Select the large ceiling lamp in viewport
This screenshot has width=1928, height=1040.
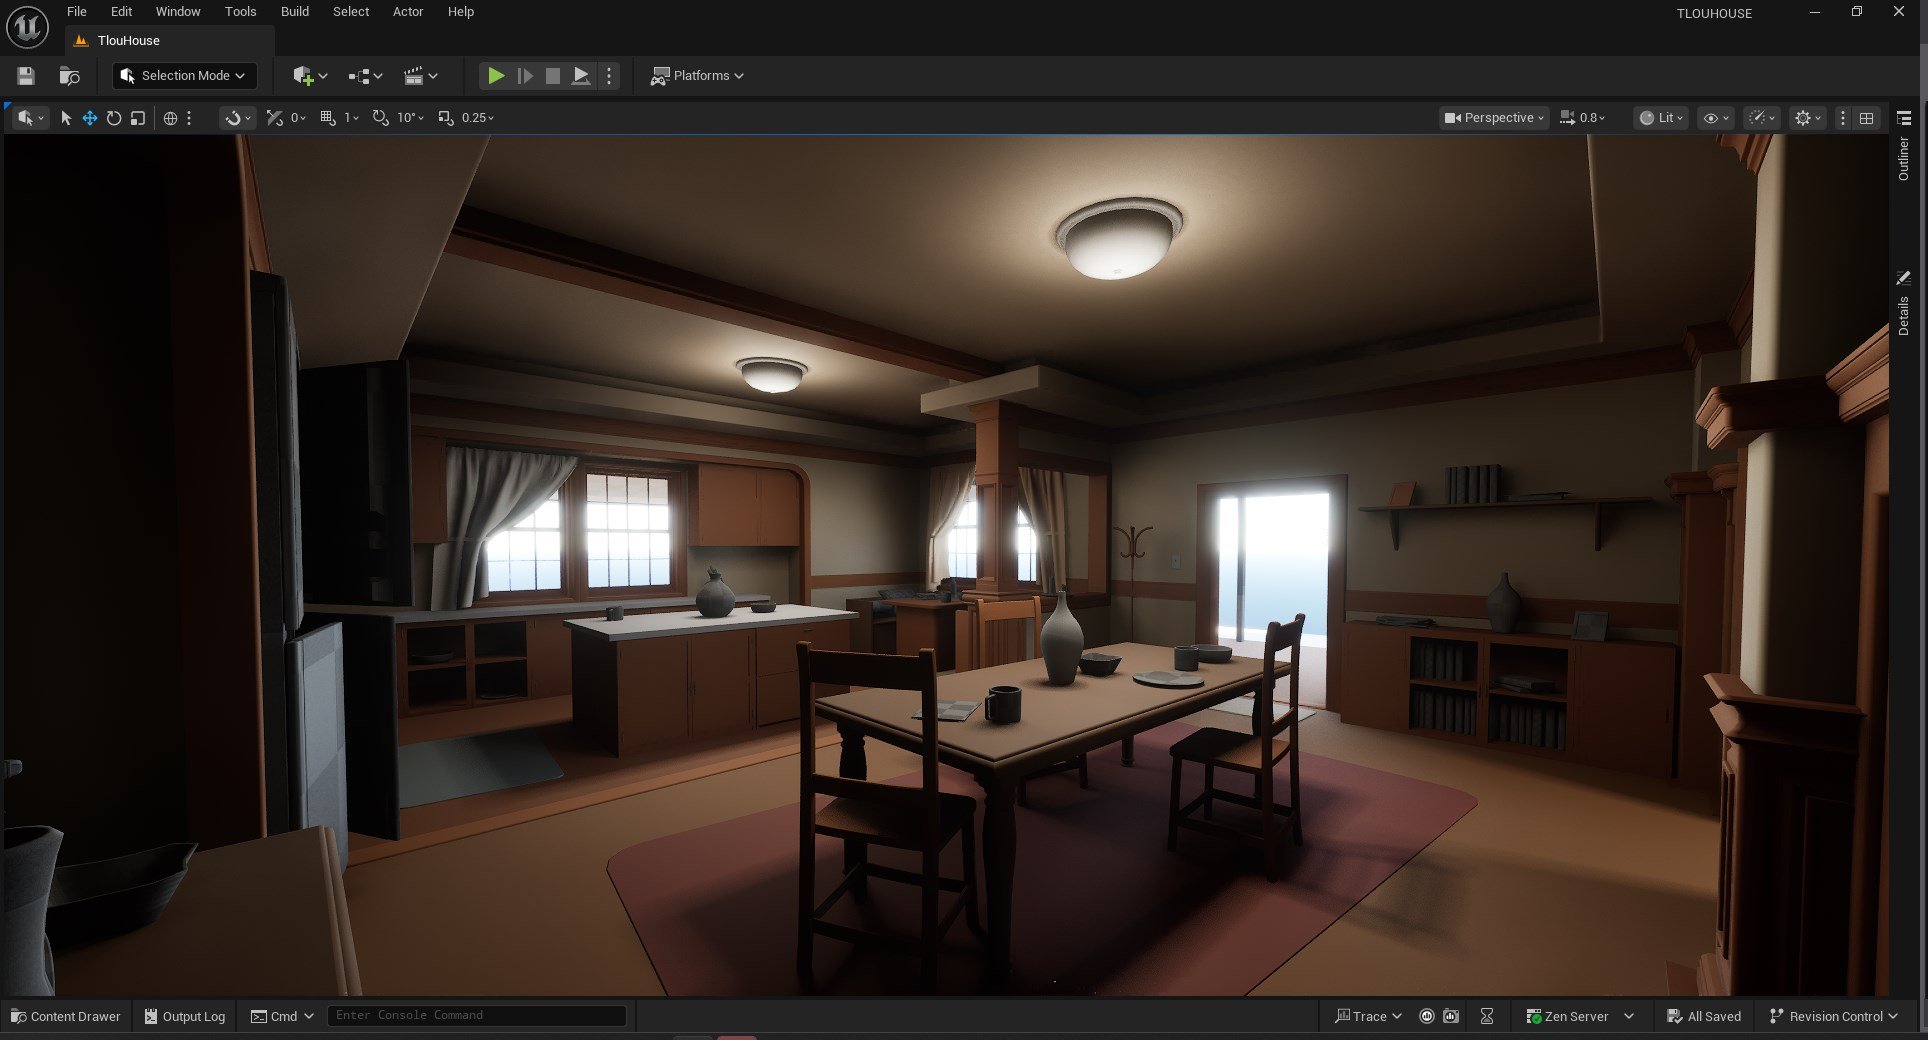click(x=1118, y=238)
